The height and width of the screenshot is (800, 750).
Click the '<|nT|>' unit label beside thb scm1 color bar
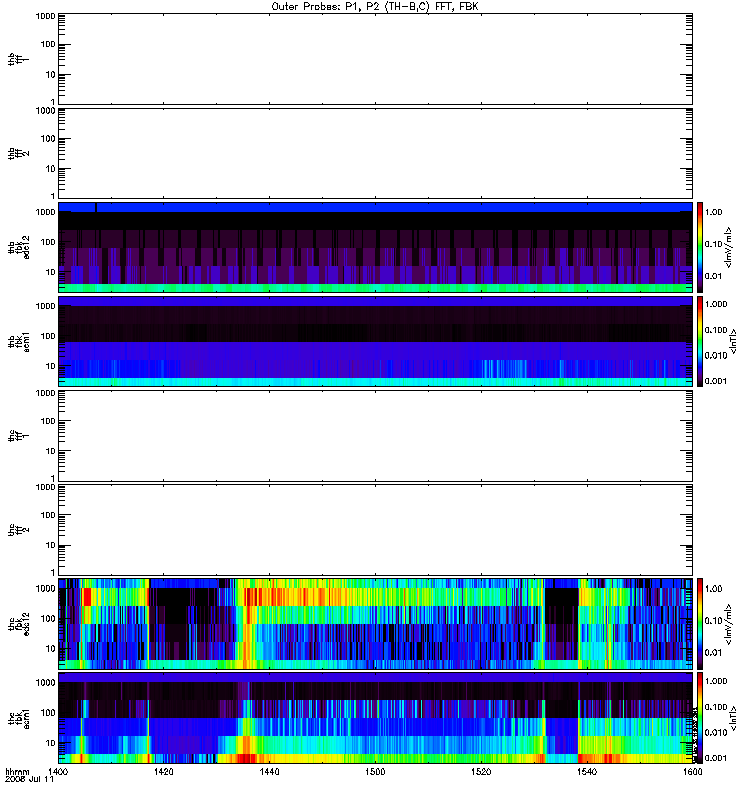pyautogui.click(x=734, y=341)
